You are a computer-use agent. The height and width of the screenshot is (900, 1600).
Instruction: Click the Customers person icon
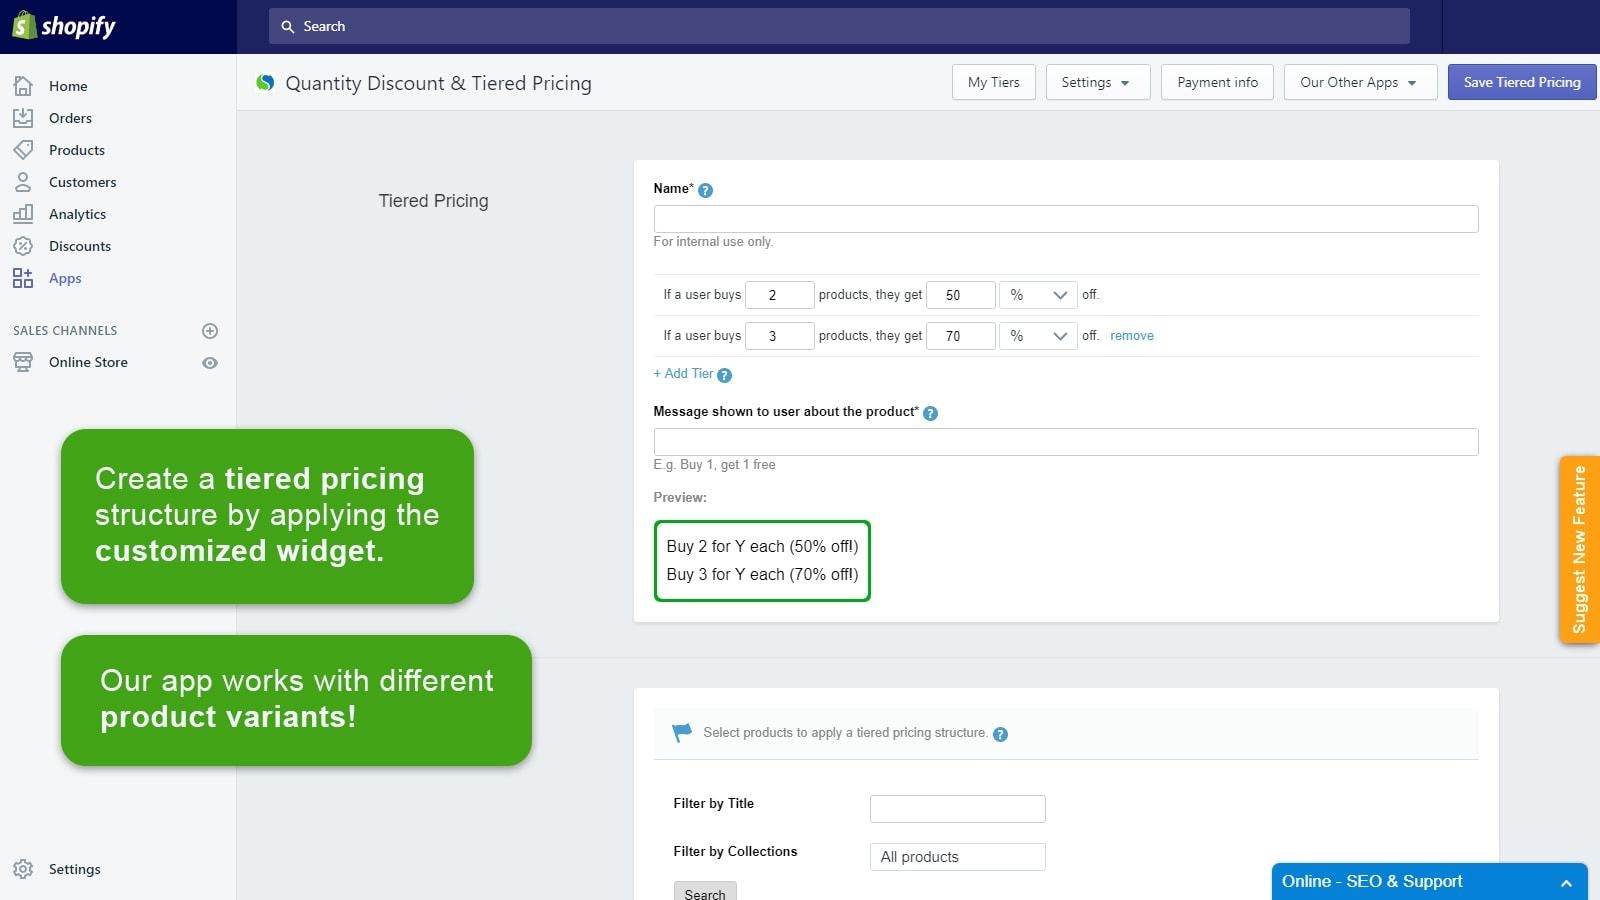tap(23, 182)
